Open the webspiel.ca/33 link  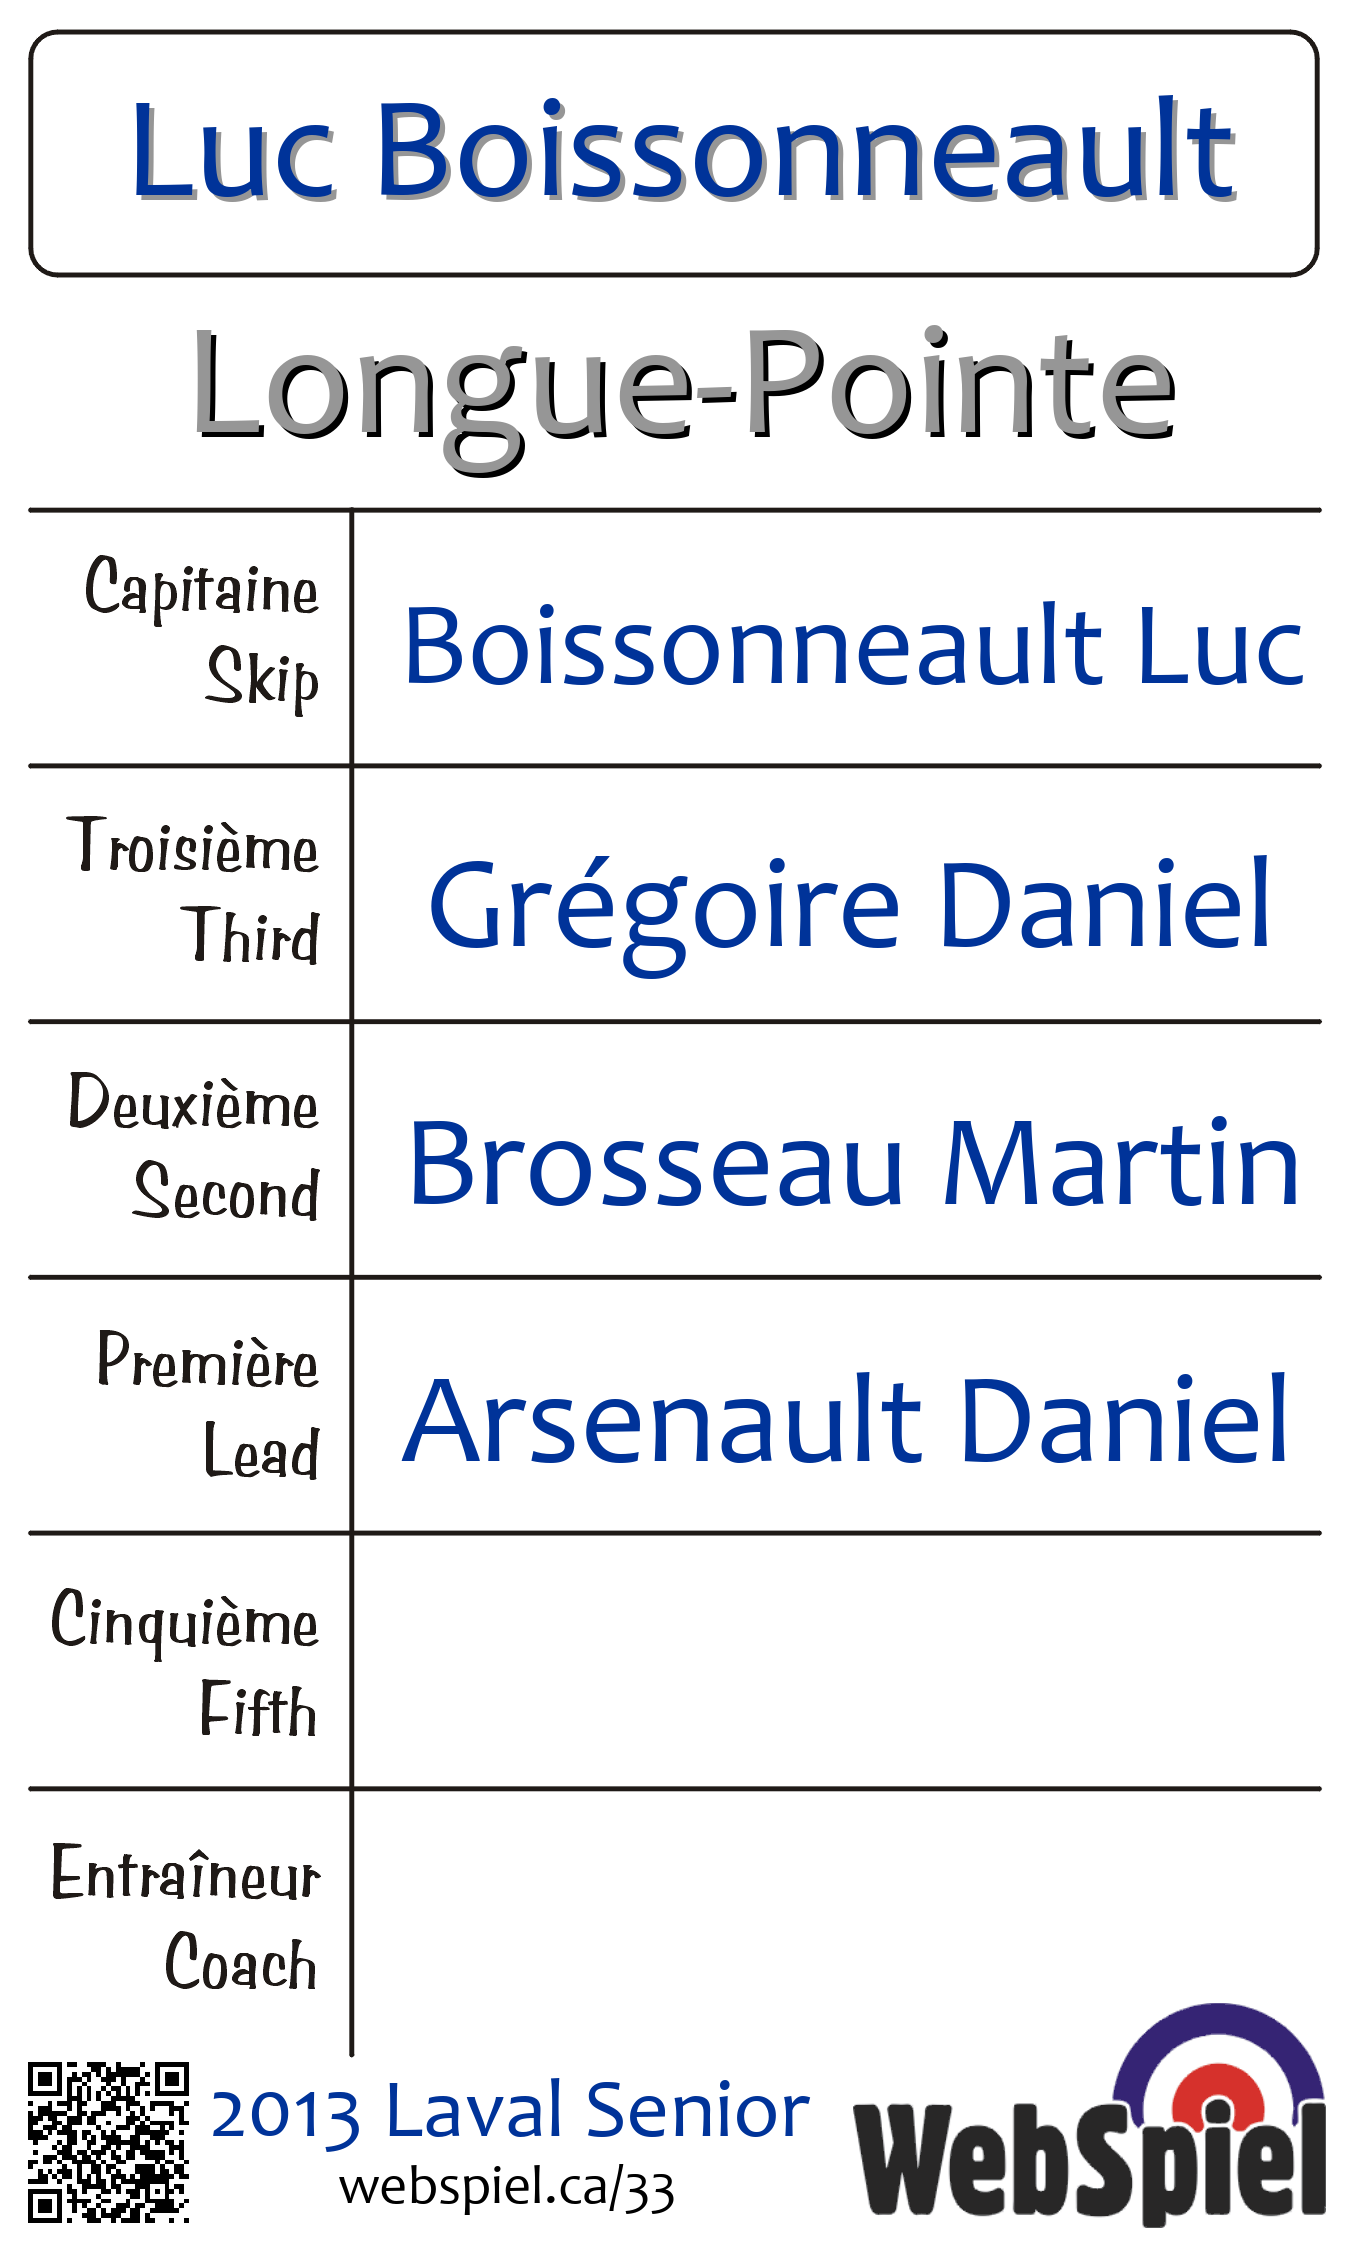pos(507,2188)
